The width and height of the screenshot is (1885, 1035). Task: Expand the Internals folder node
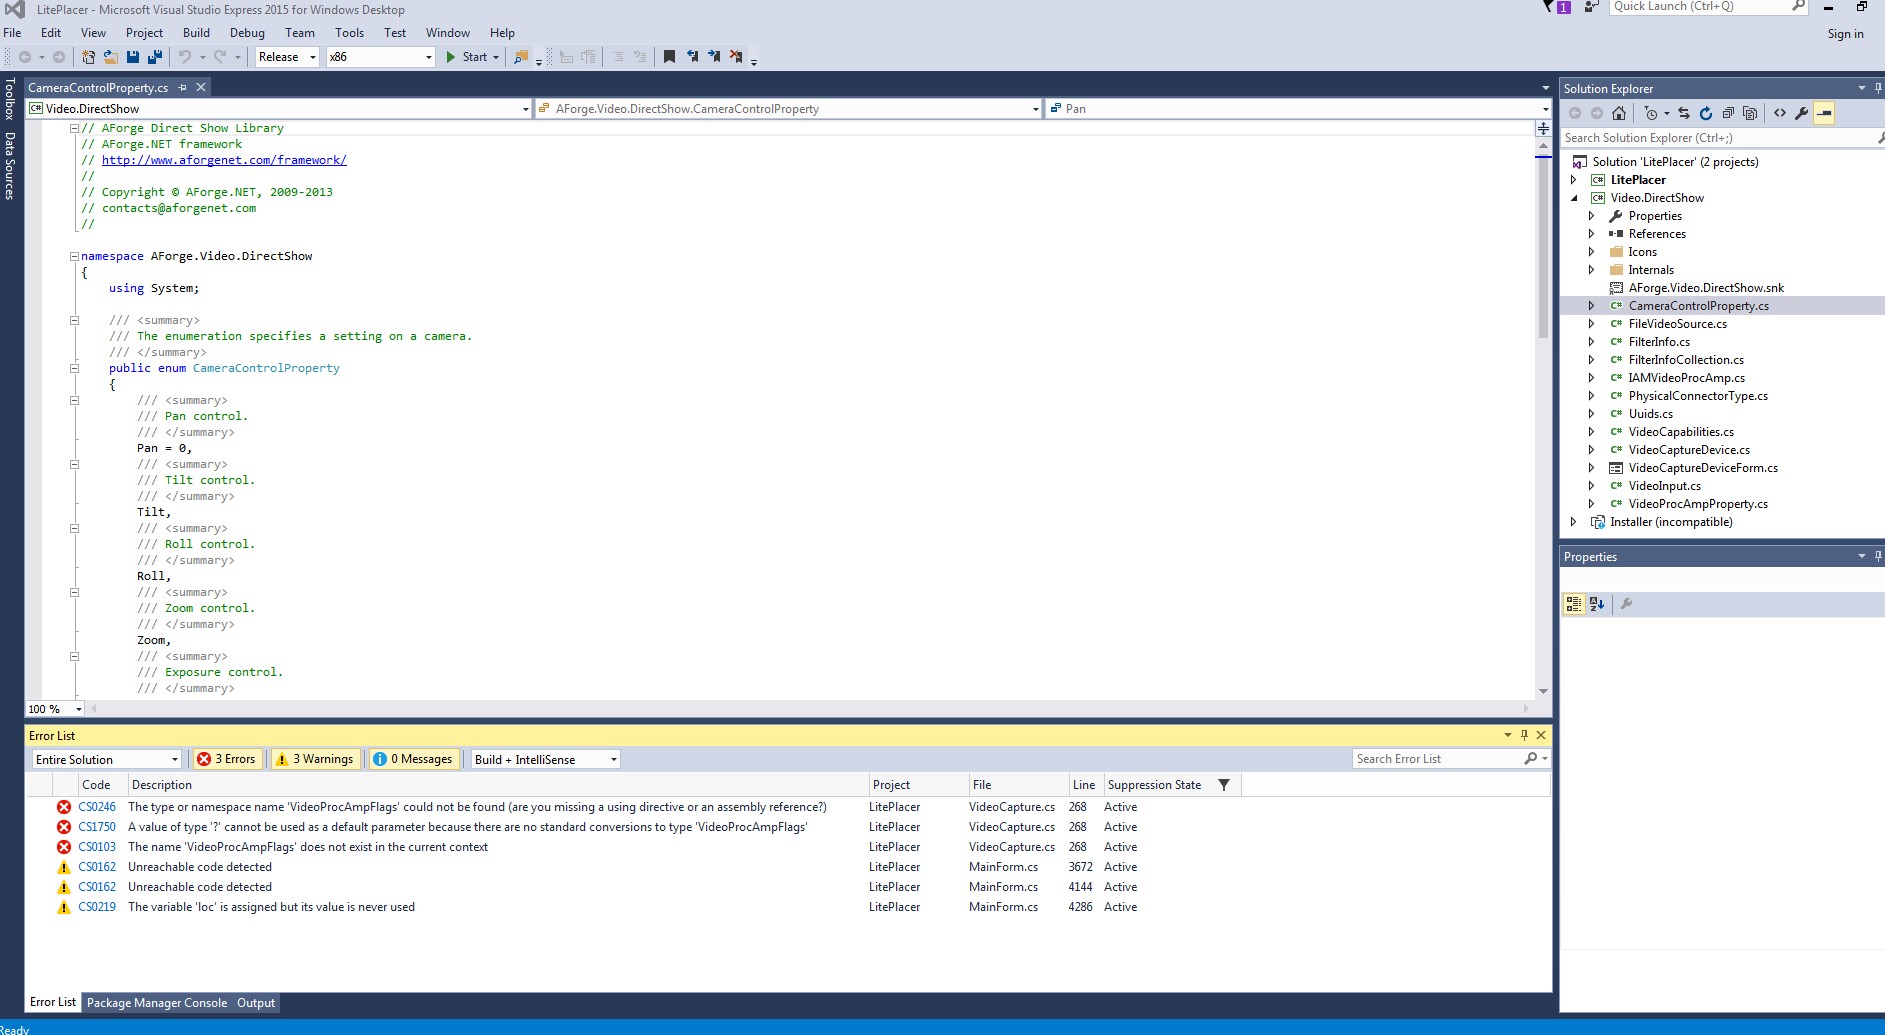coord(1592,270)
